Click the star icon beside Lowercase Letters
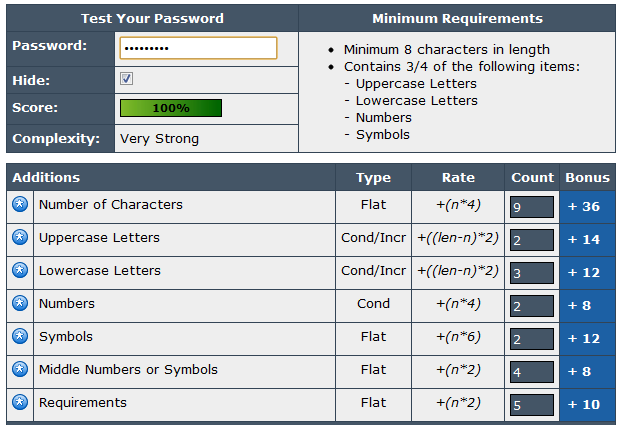This screenshot has width=617, height=425. pos(20,270)
